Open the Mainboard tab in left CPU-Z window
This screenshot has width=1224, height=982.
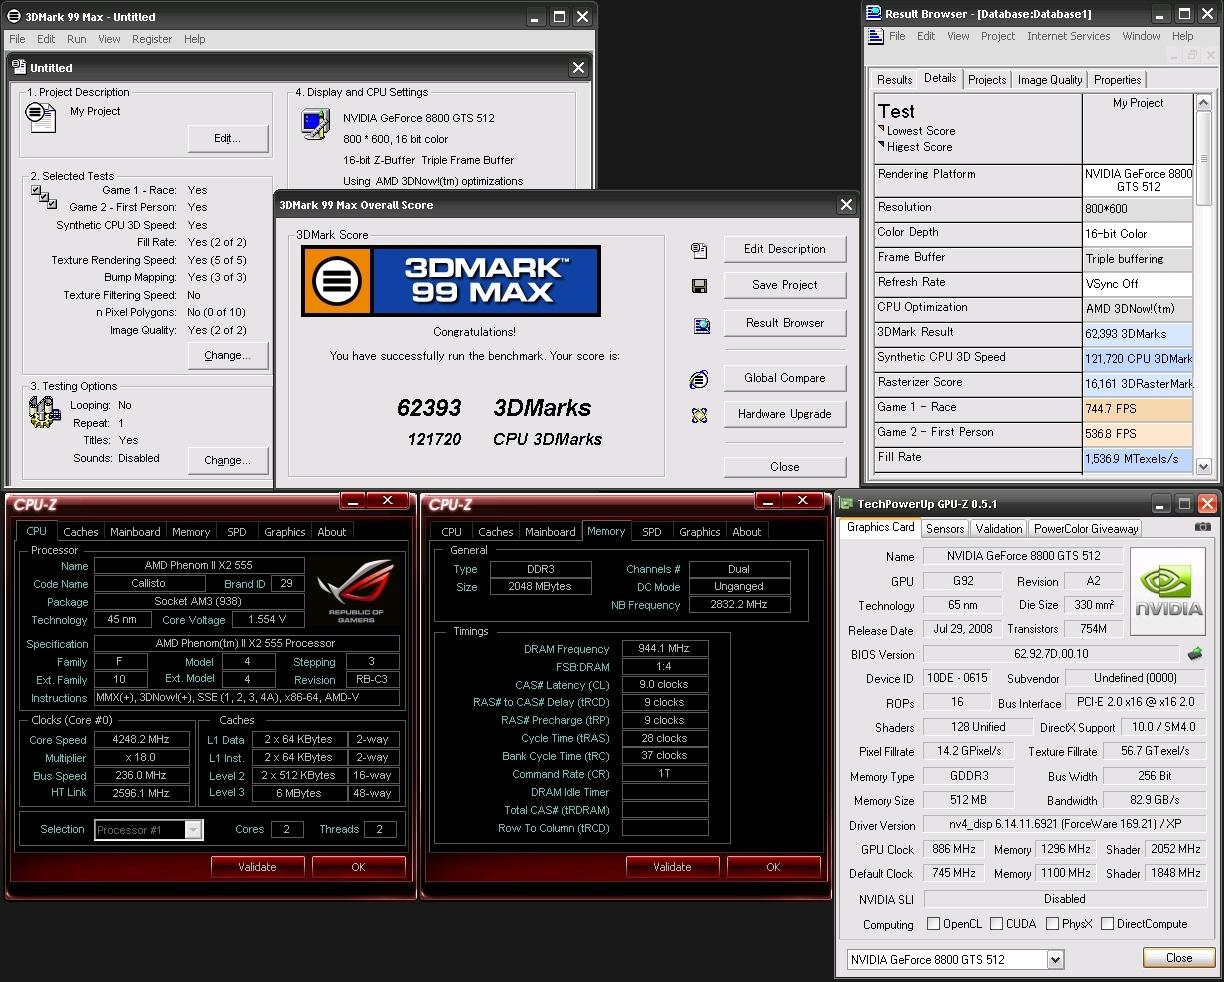coord(135,532)
